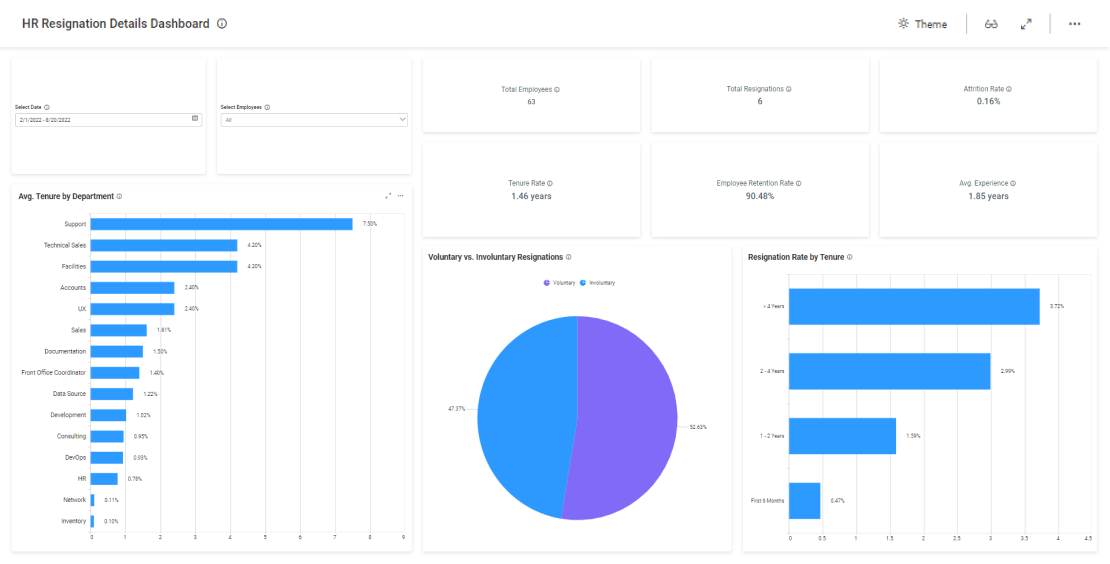Click info icon next to Total Employees

click(x=557, y=89)
